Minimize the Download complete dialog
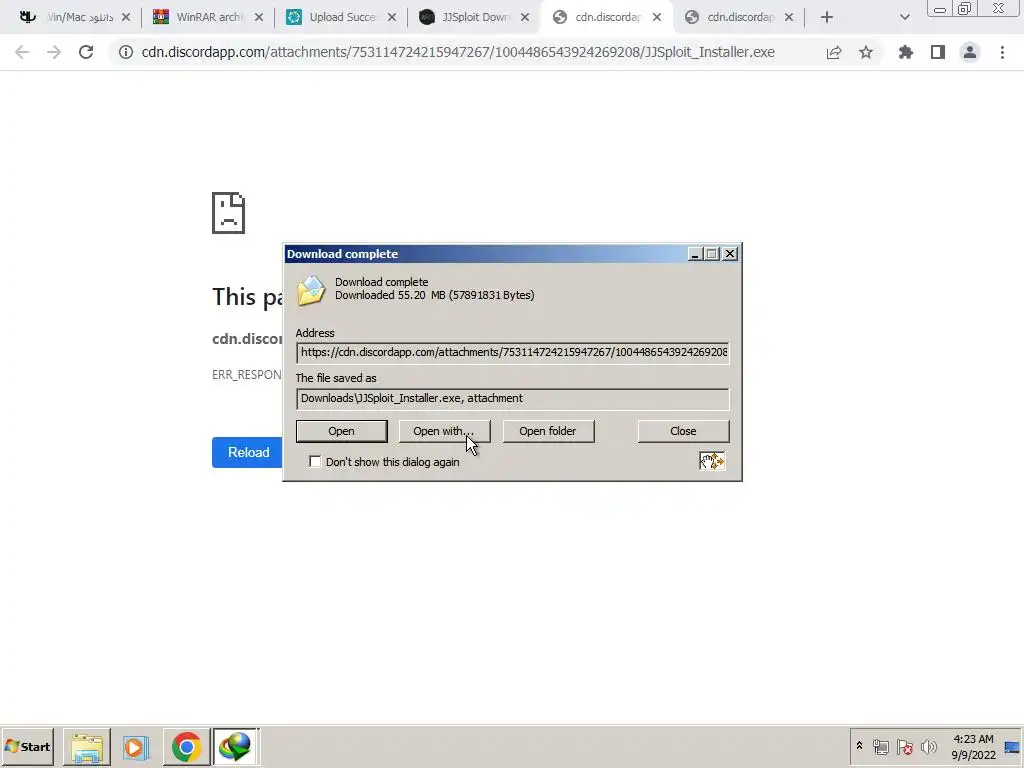Image resolution: width=1024 pixels, height=768 pixels. 695,254
